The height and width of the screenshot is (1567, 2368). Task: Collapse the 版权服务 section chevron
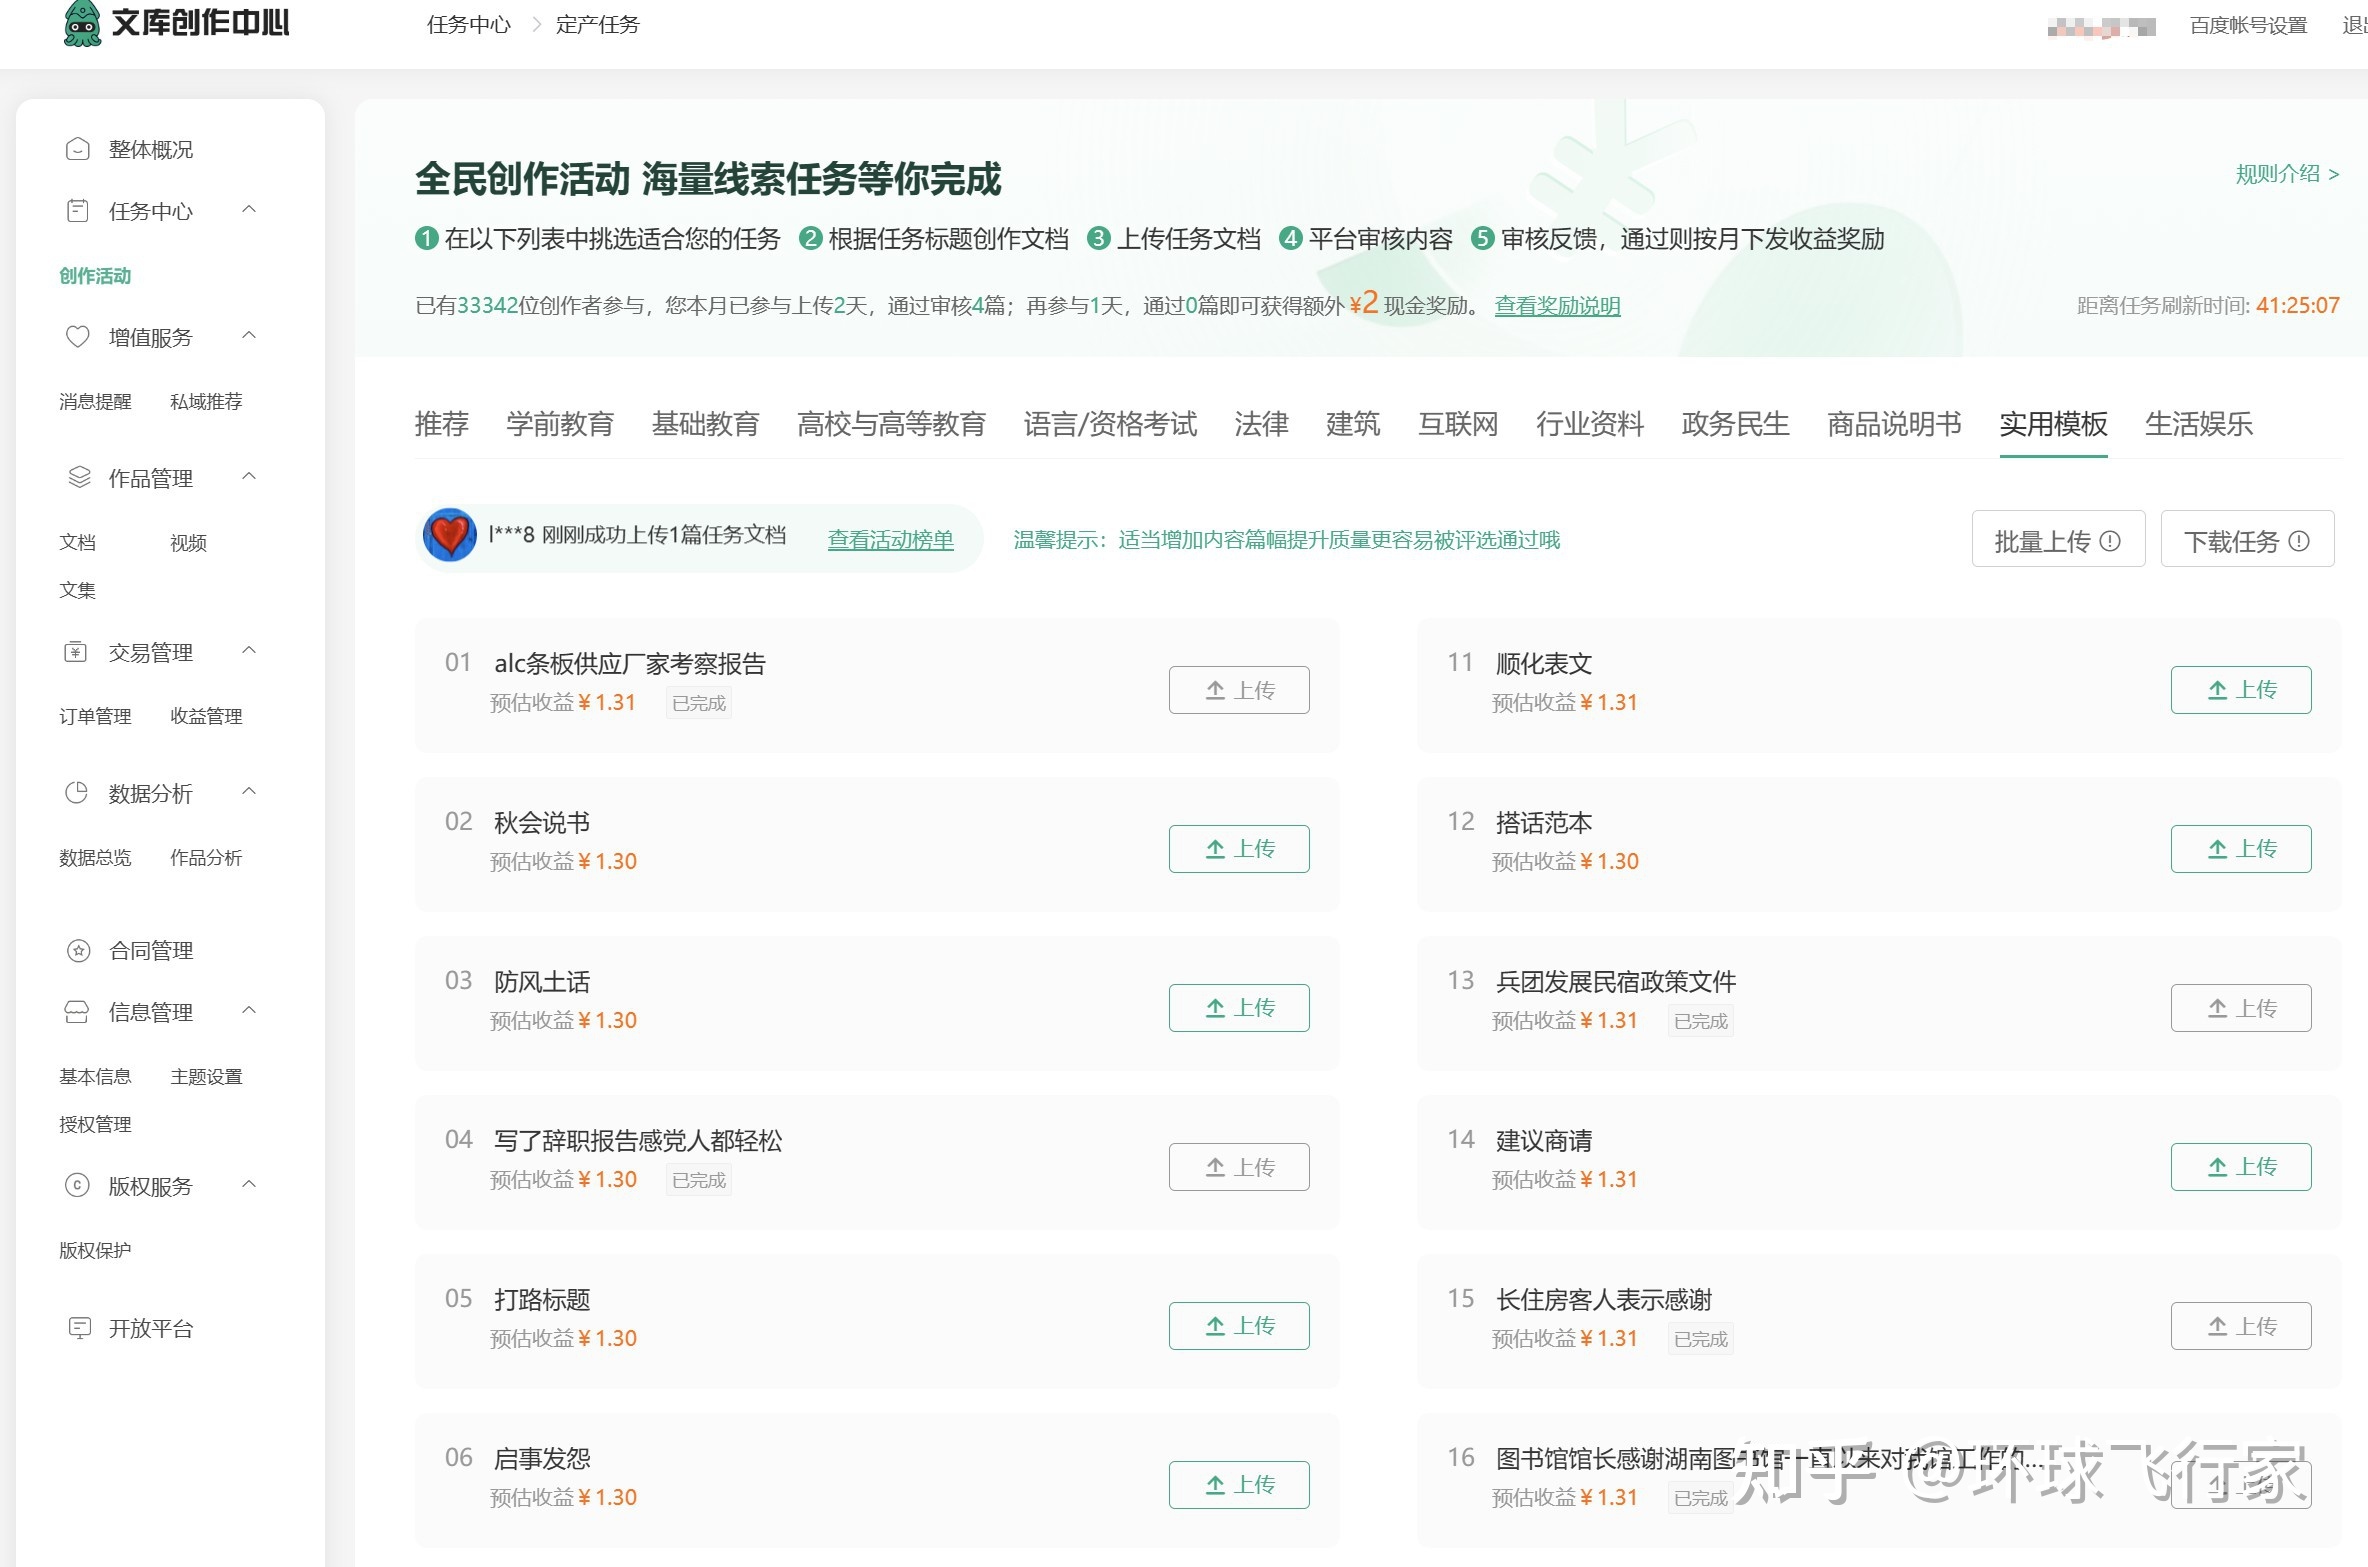point(250,1185)
